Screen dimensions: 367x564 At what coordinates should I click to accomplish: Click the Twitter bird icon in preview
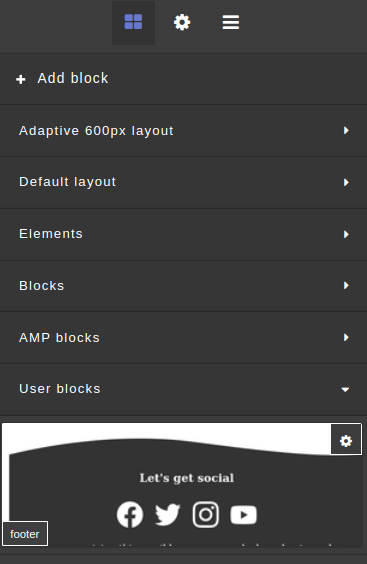click(x=167, y=515)
